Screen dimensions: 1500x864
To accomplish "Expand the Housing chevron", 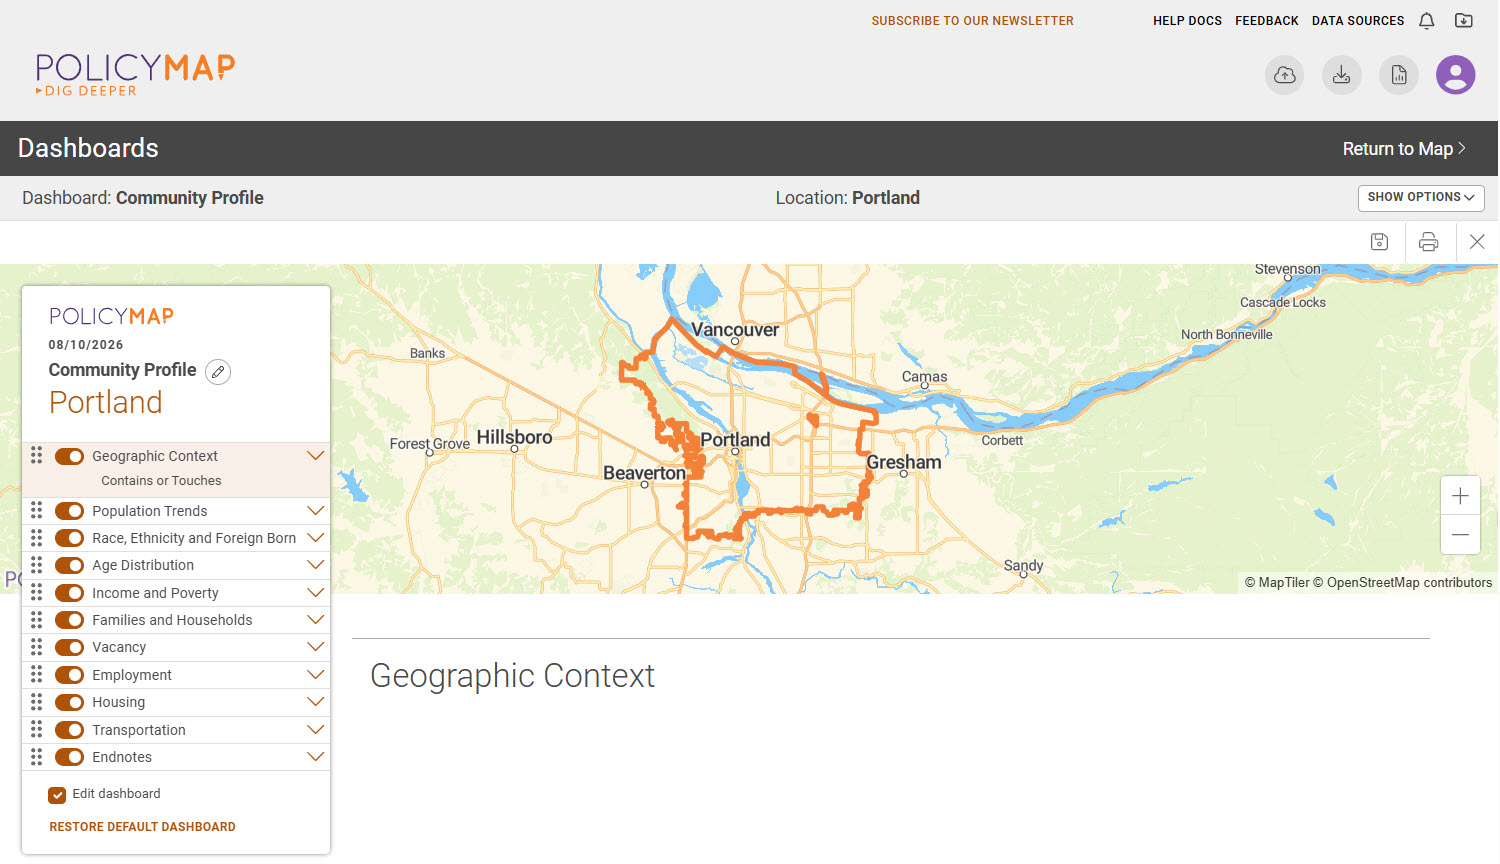I will (316, 702).
